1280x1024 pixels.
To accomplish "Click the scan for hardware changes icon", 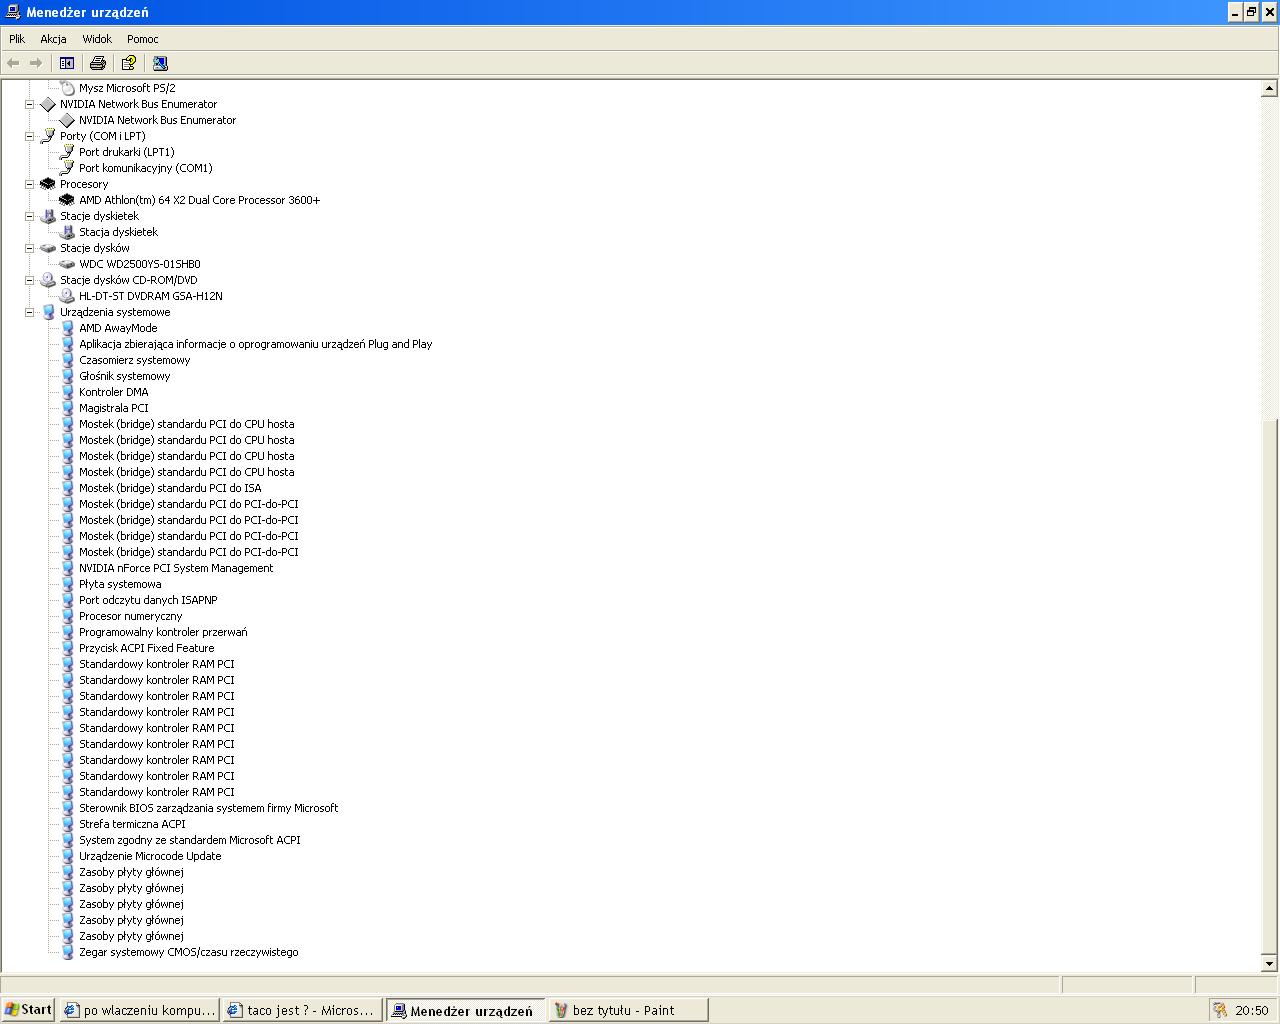I will pyautogui.click(x=160, y=63).
